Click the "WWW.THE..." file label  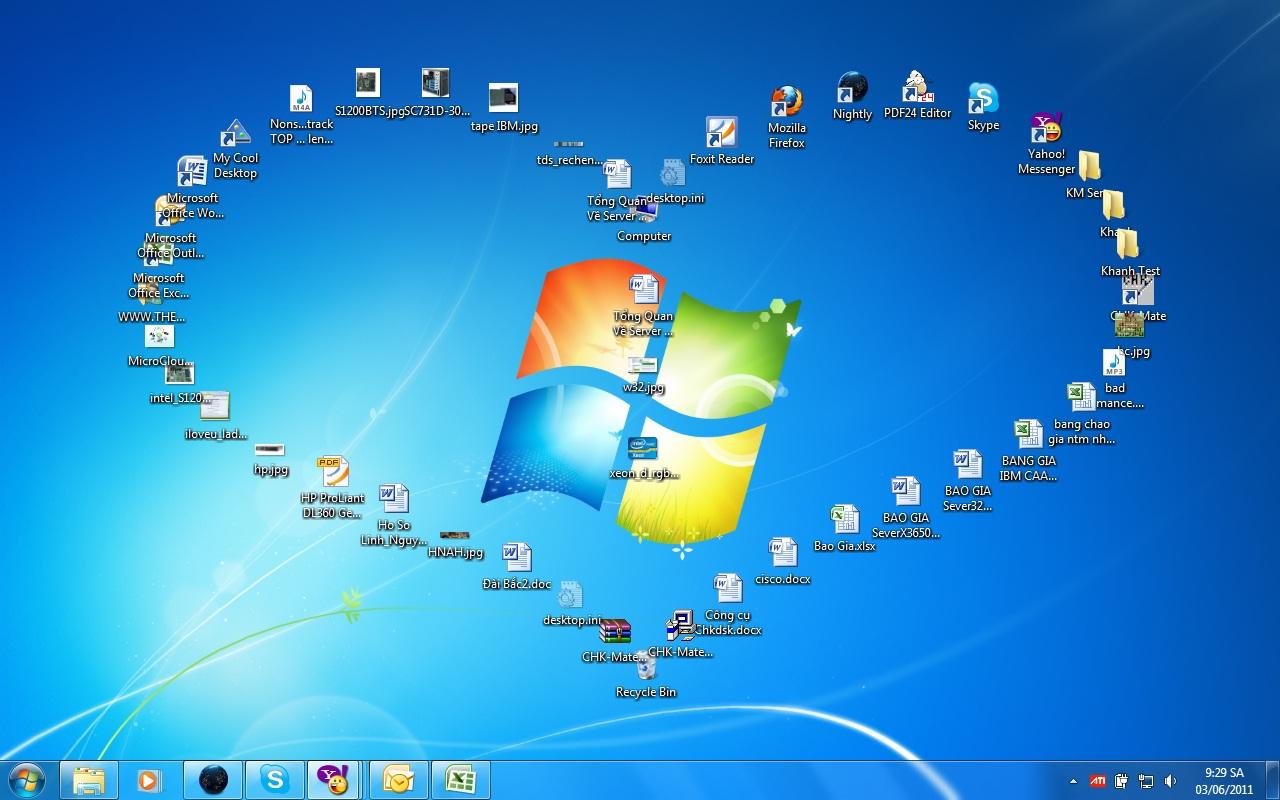pos(152,317)
